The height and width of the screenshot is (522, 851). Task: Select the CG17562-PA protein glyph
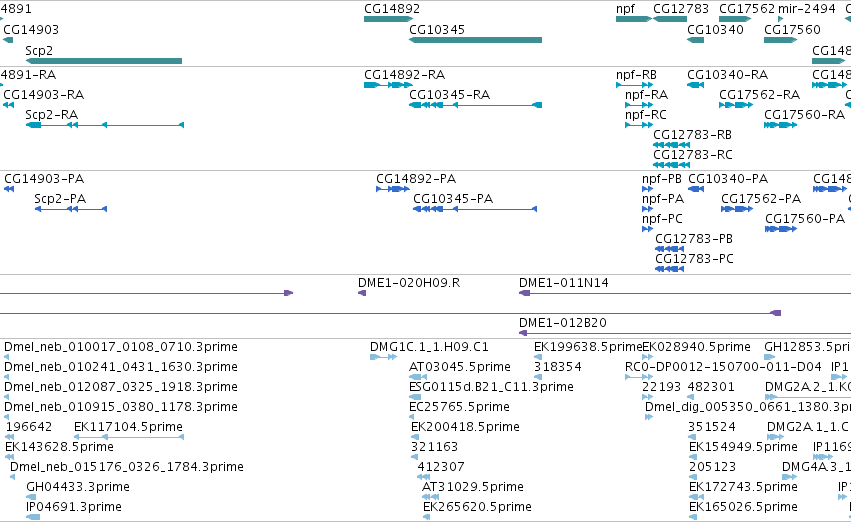(x=737, y=209)
